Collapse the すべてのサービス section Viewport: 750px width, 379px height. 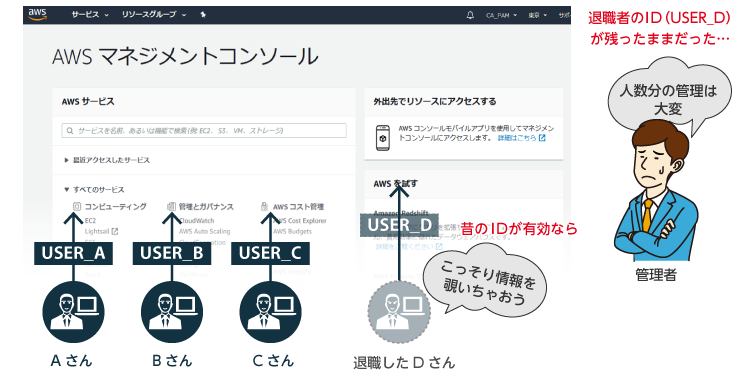point(94,190)
